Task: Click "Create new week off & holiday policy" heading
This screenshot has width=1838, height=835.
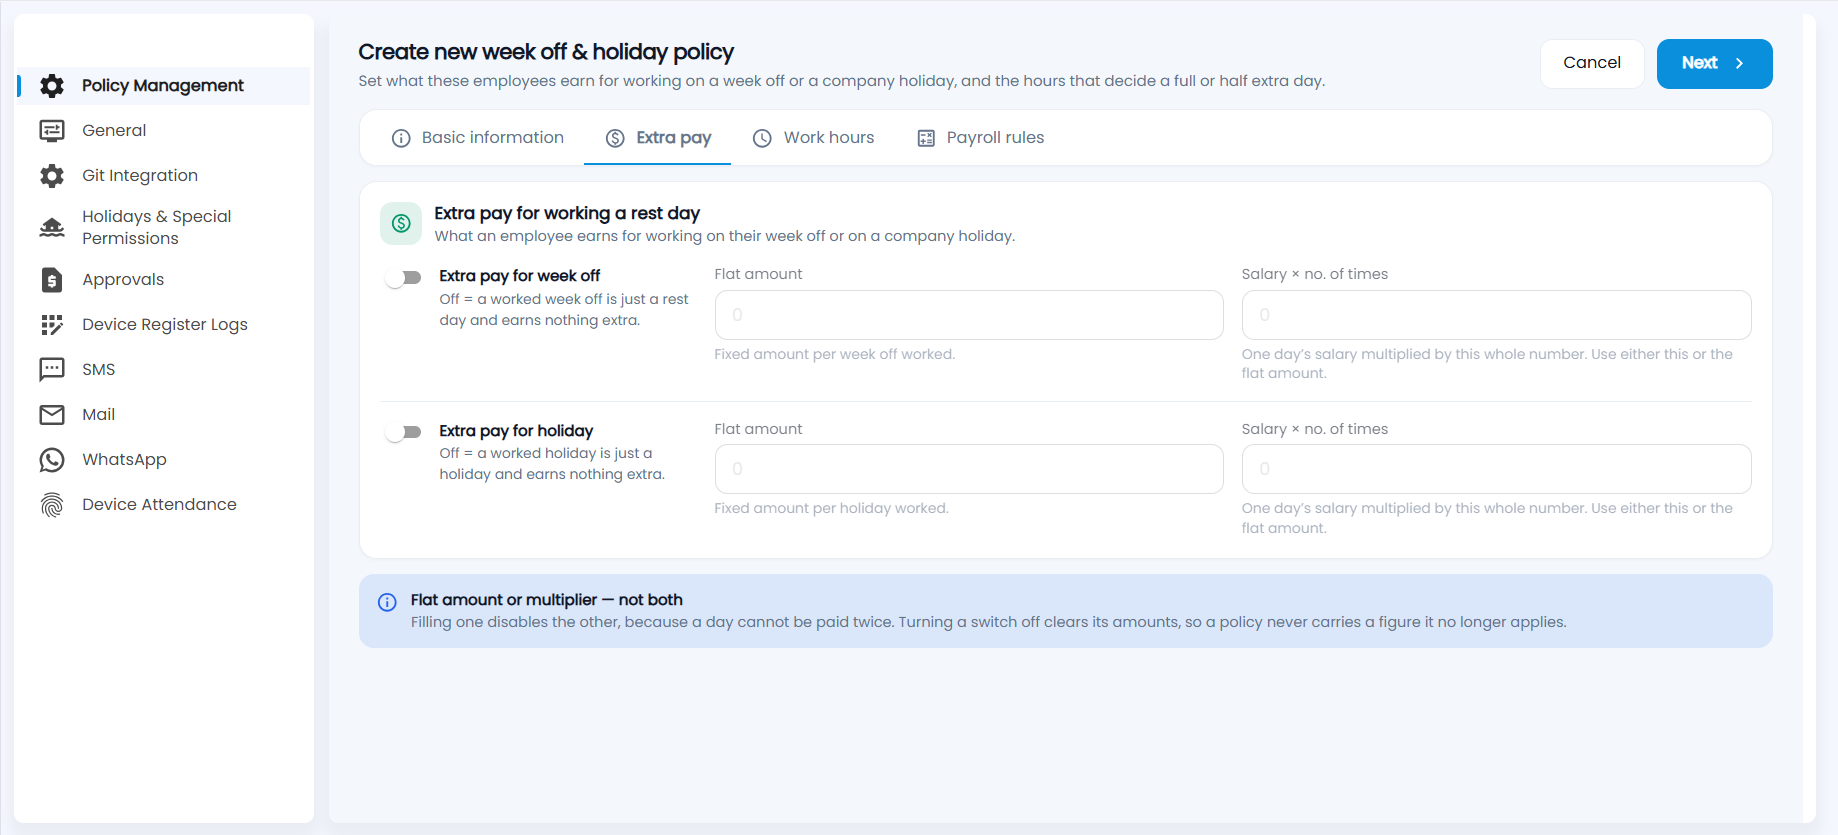Action: [x=546, y=52]
